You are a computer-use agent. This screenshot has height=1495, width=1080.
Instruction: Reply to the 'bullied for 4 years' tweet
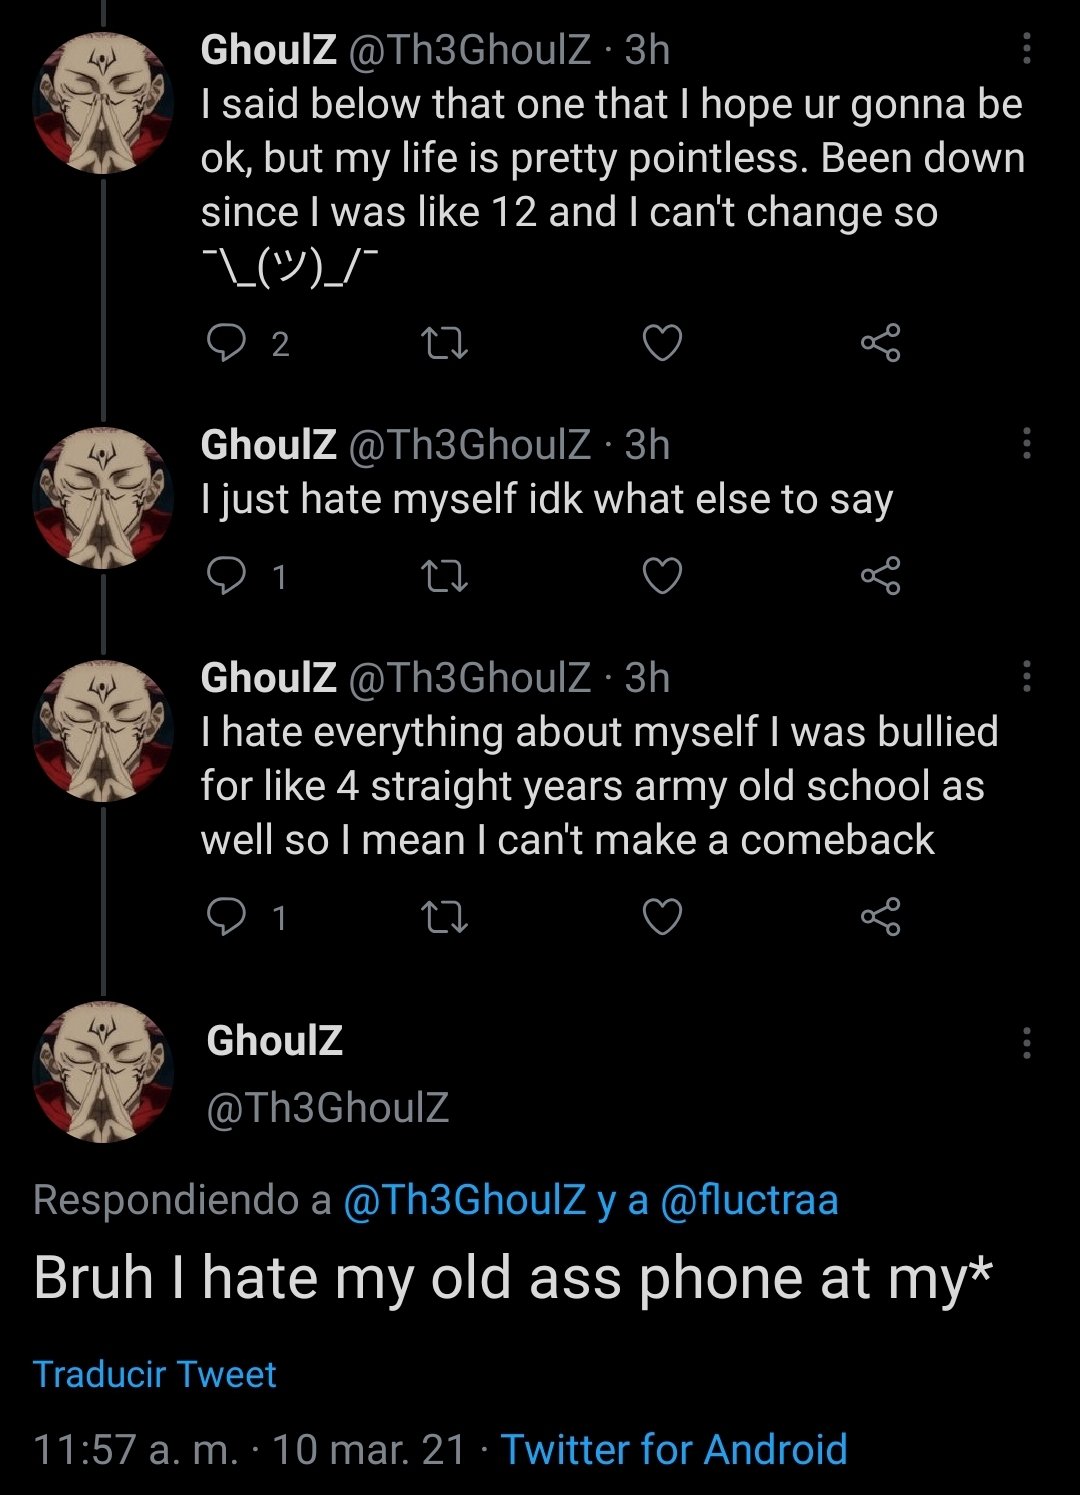(x=226, y=916)
